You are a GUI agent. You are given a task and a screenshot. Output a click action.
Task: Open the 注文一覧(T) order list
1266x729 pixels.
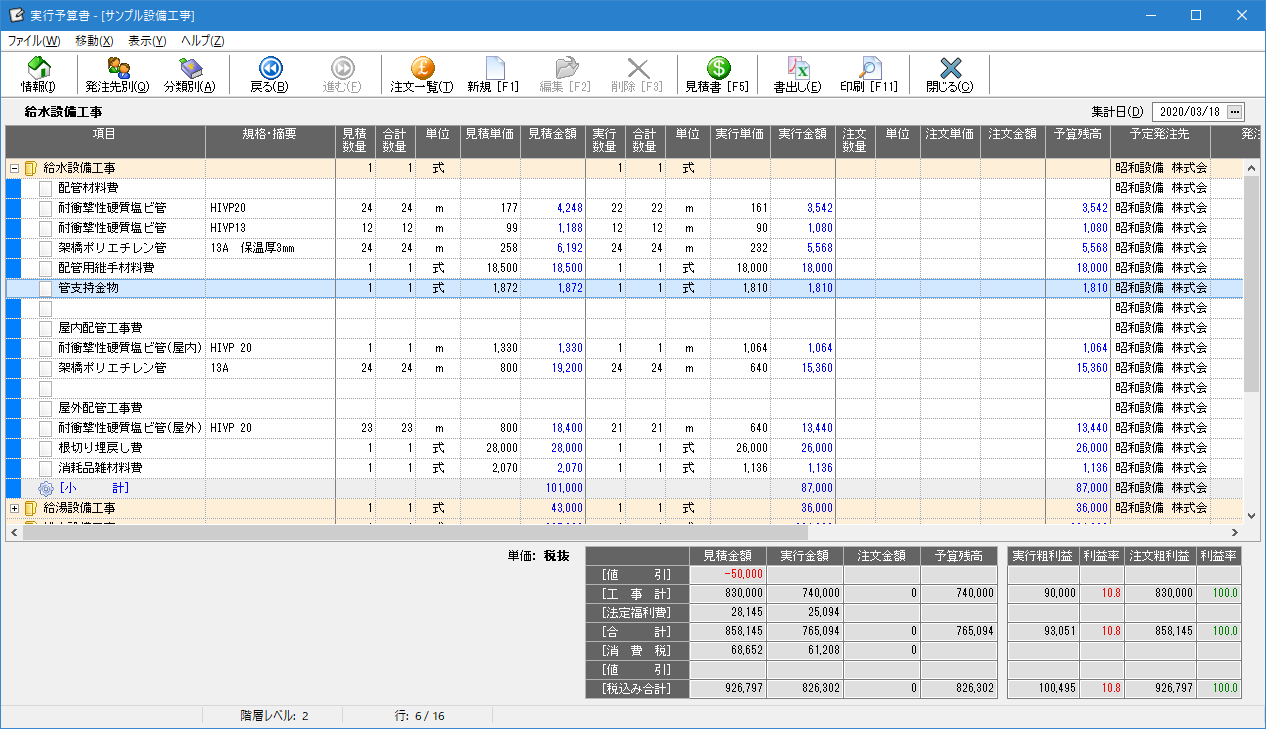pyautogui.click(x=421, y=74)
